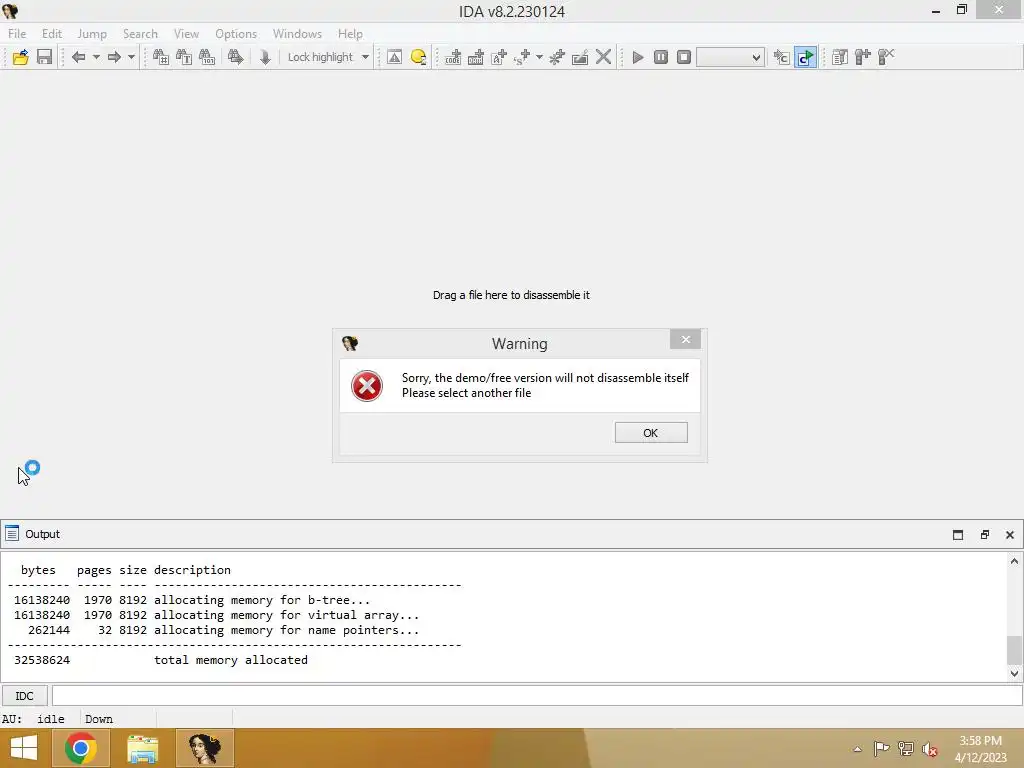Viewport: 1024px width, 768px height.
Task: Click the binoculars search text icon
Action: tap(184, 57)
